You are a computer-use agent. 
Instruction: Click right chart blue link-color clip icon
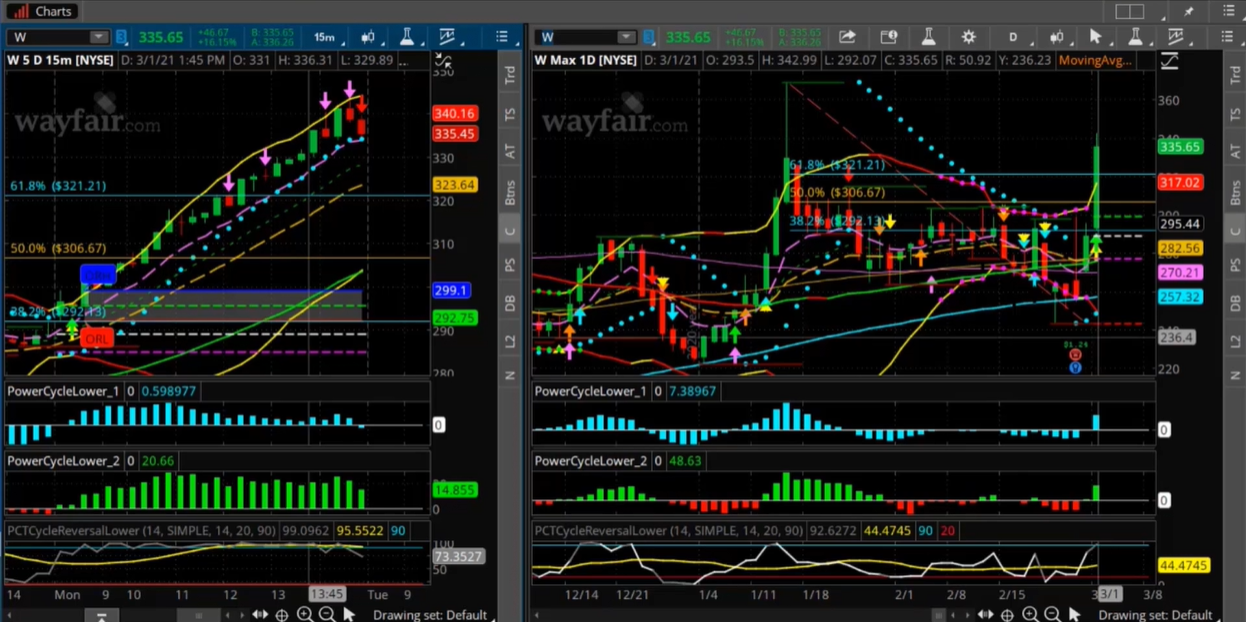click(x=650, y=37)
